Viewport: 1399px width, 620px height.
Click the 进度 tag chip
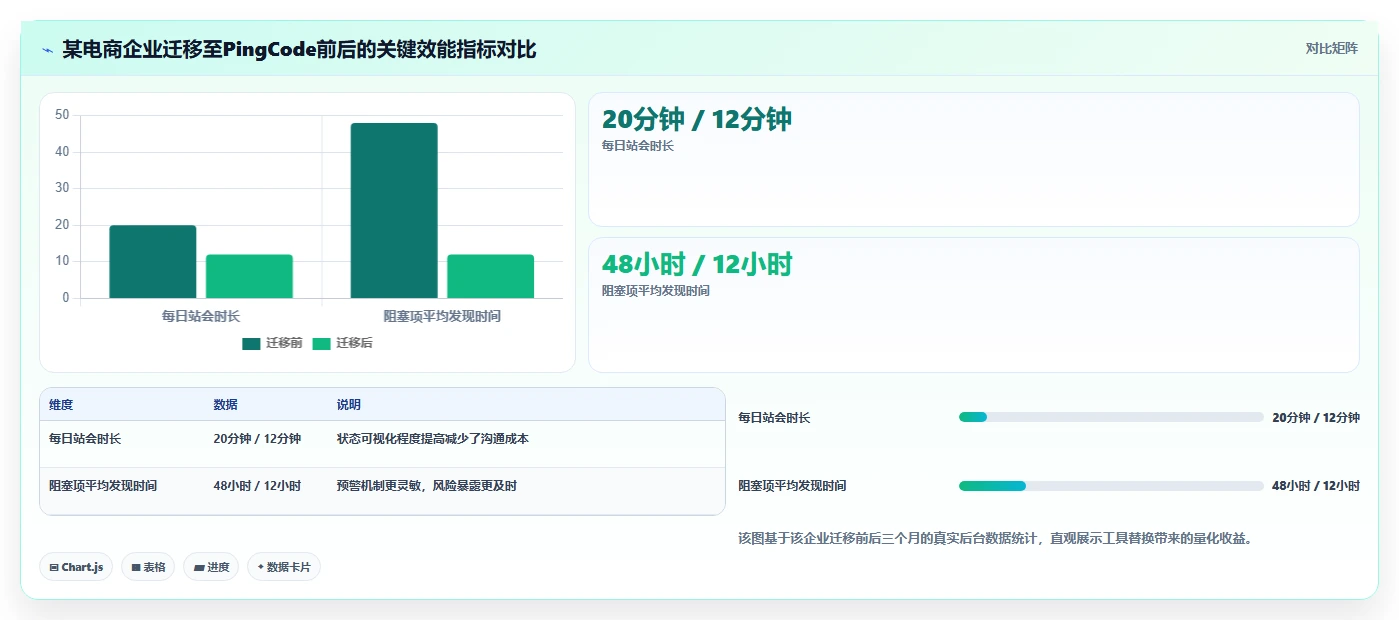coord(211,567)
